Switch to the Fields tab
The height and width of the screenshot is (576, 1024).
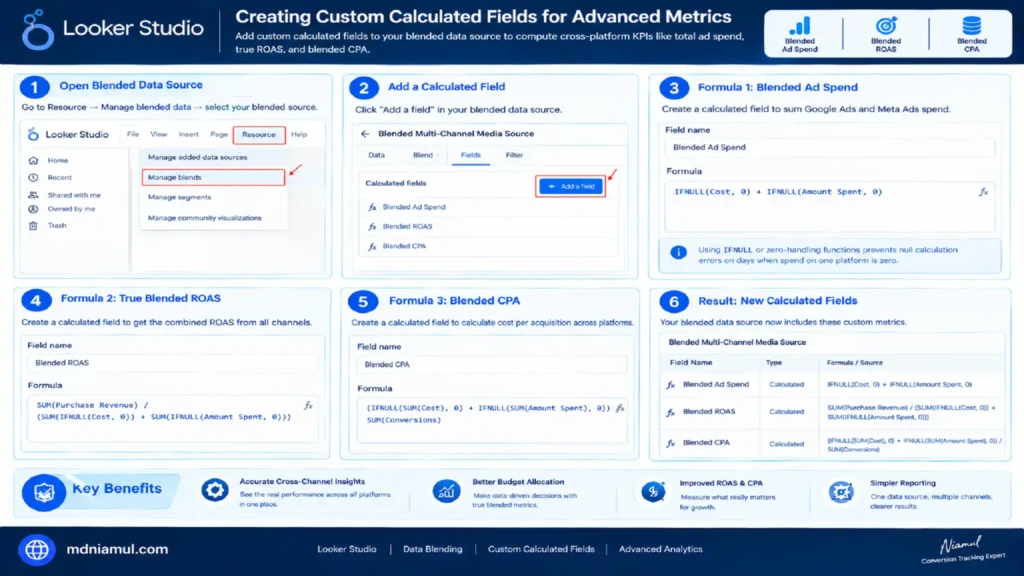coord(470,155)
